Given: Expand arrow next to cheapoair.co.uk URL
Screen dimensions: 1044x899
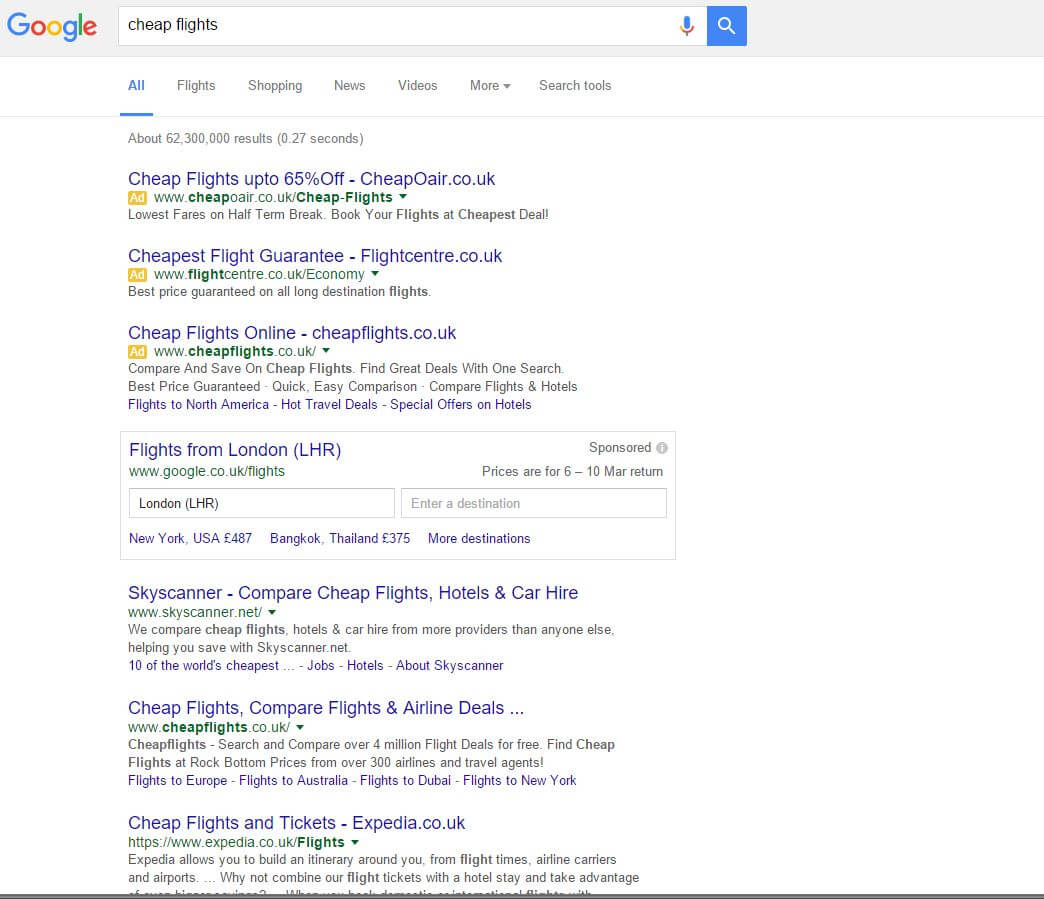Looking at the screenshot, I should pyautogui.click(x=403, y=196).
